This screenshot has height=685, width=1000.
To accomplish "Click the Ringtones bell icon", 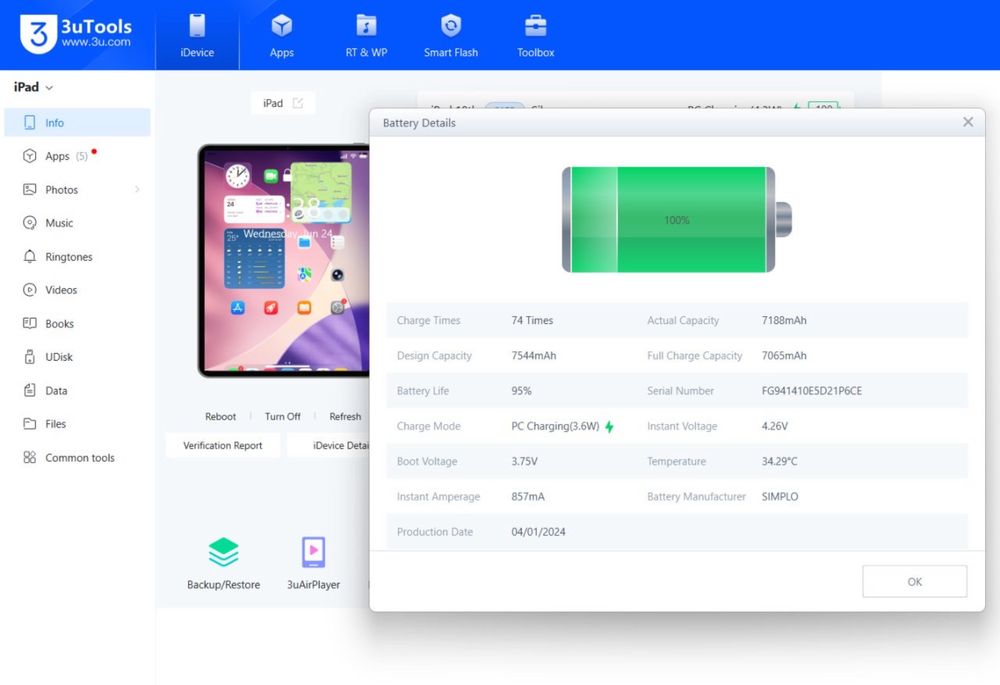I will [x=29, y=256].
